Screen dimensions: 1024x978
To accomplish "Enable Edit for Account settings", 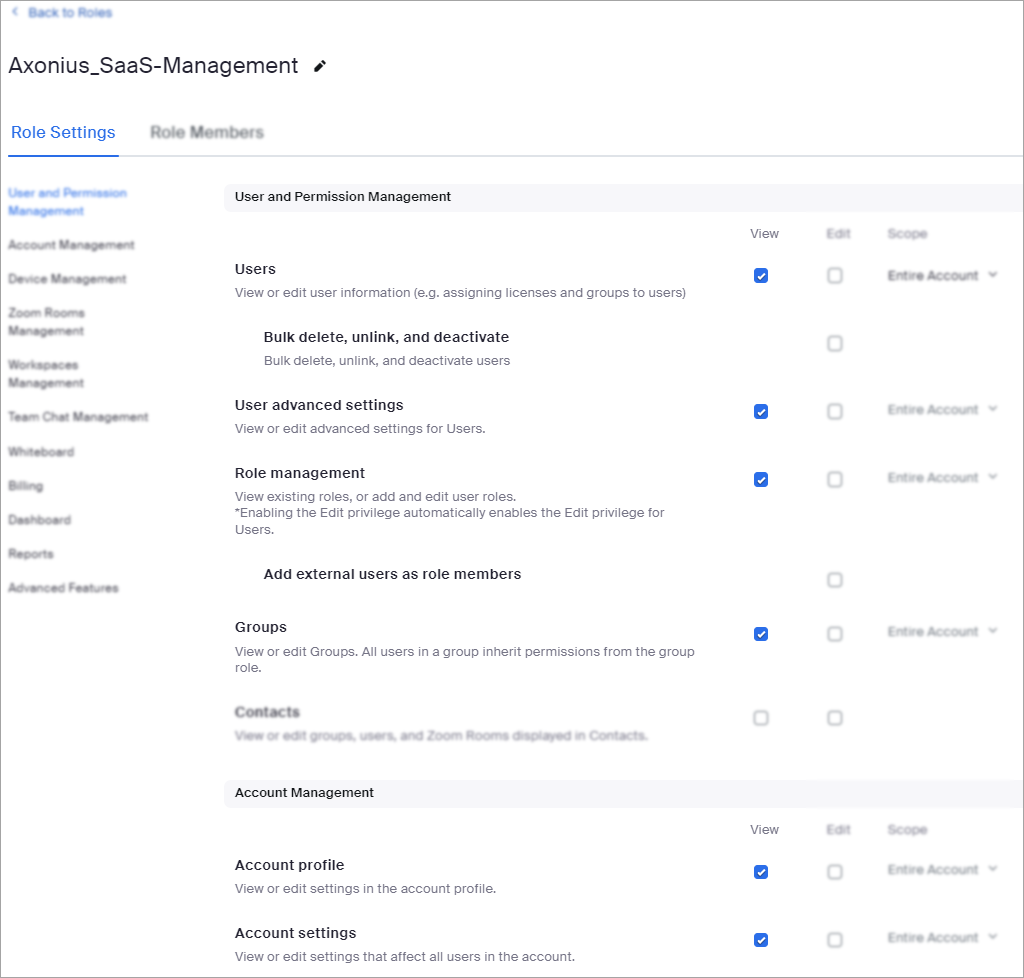I will 835,940.
